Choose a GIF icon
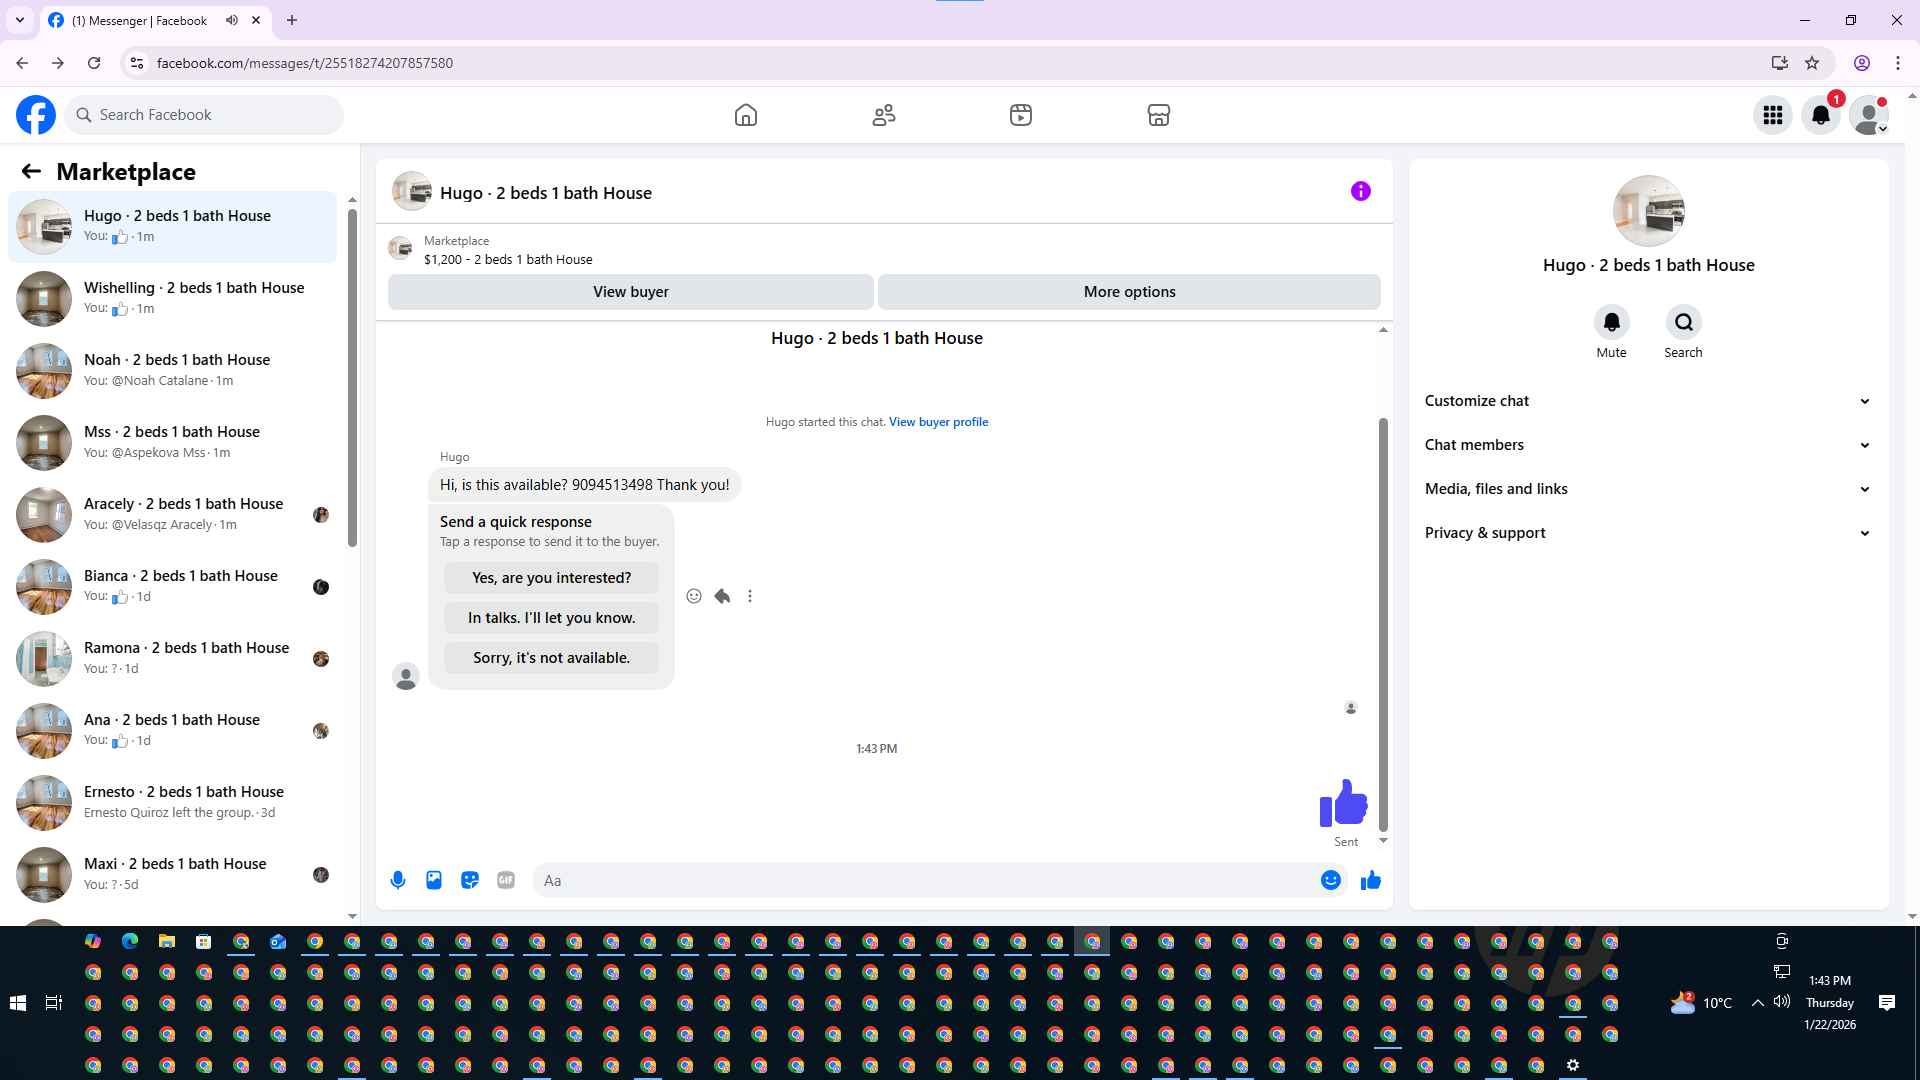Viewport: 1920px width, 1080px height. click(506, 880)
